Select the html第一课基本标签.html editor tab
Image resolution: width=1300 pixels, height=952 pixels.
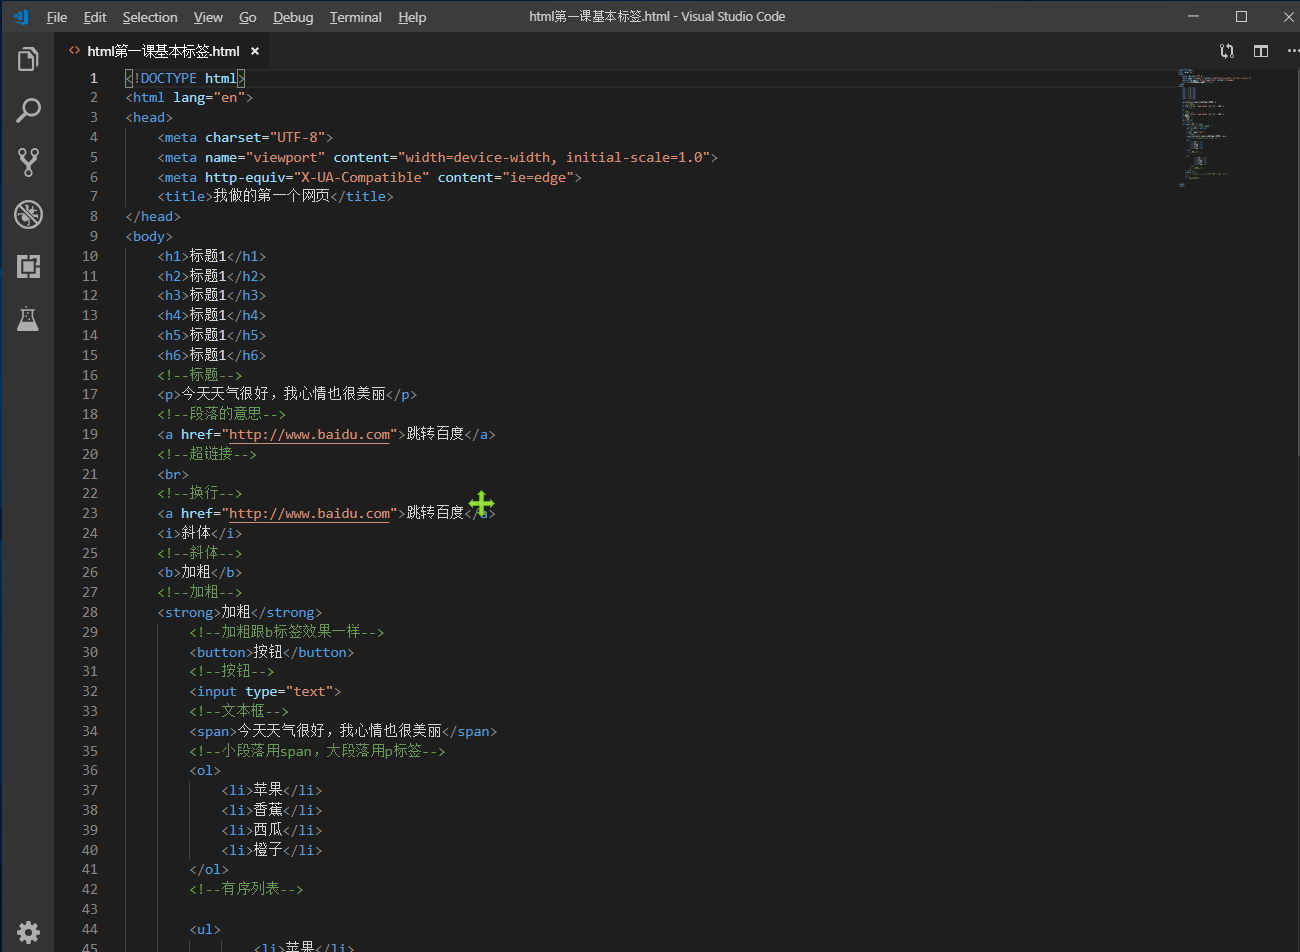162,51
